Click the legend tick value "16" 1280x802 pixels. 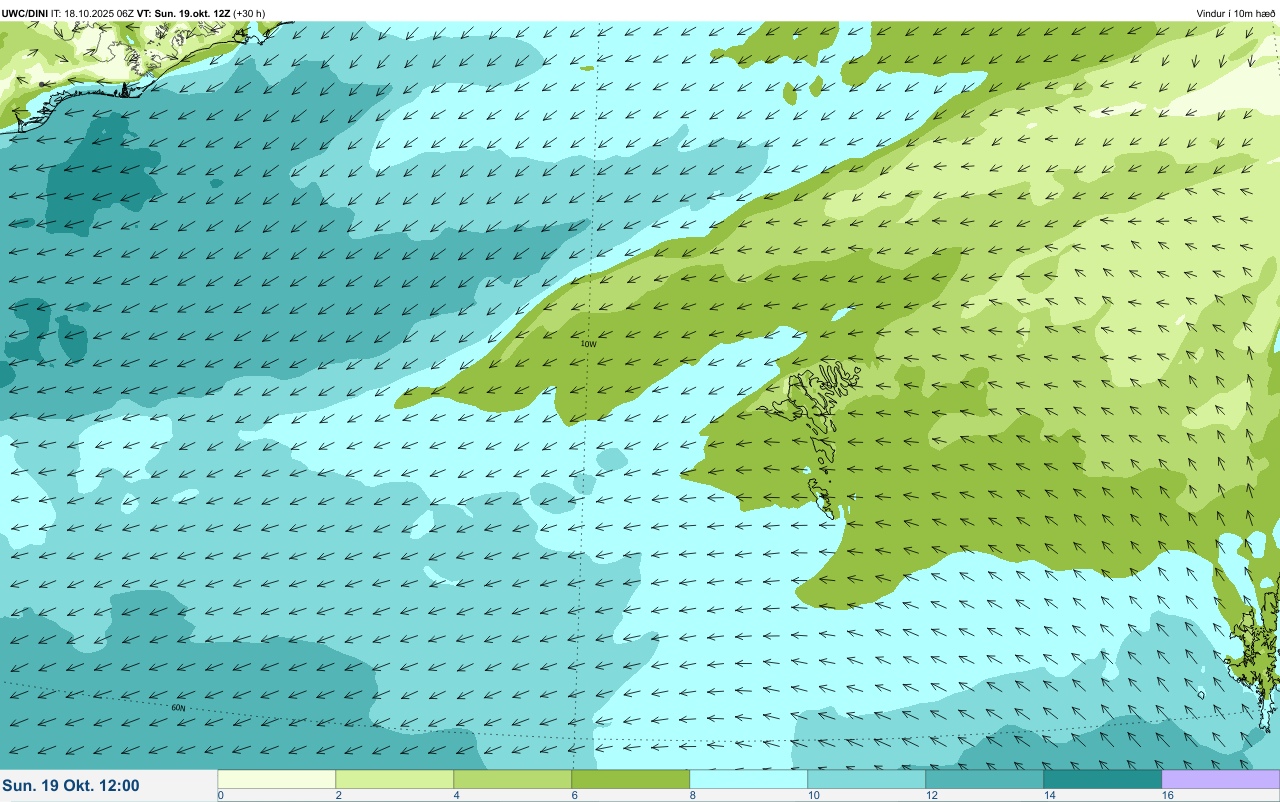point(1167,795)
